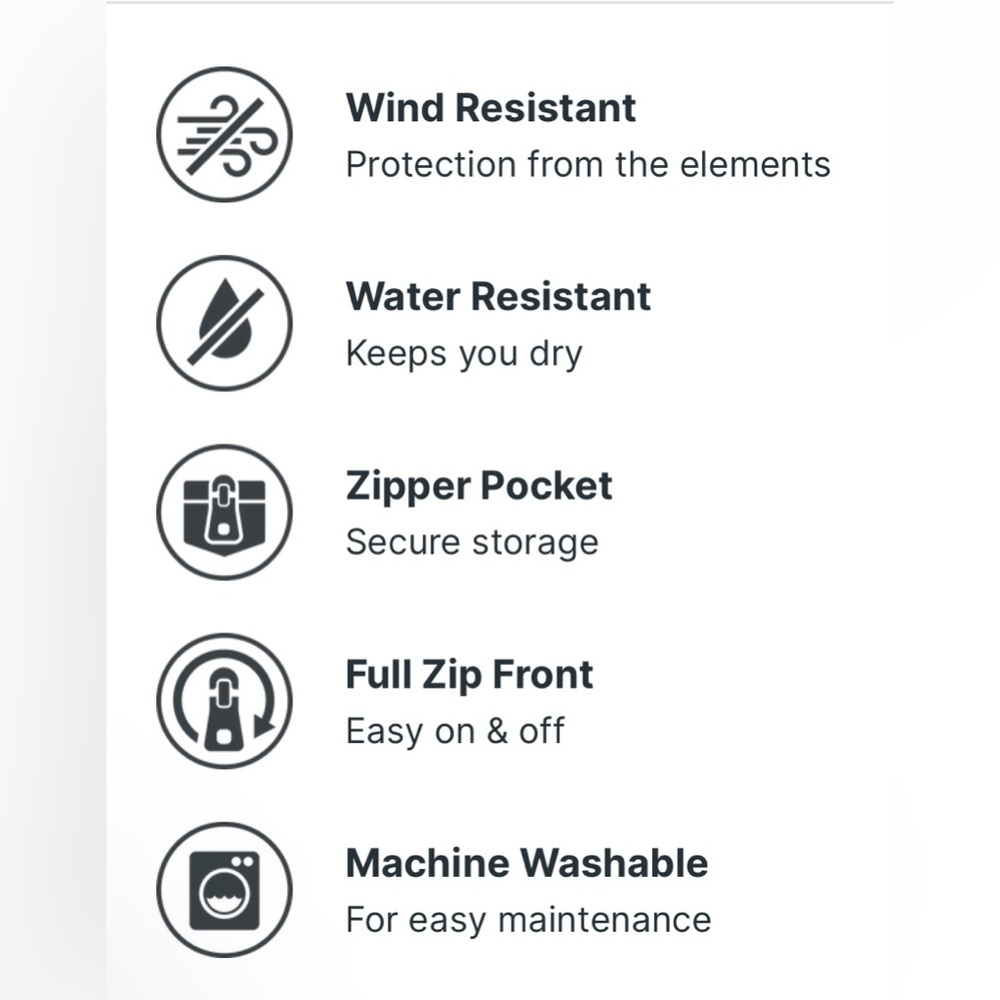Open the "Full Zip Front" feature title

click(x=469, y=675)
